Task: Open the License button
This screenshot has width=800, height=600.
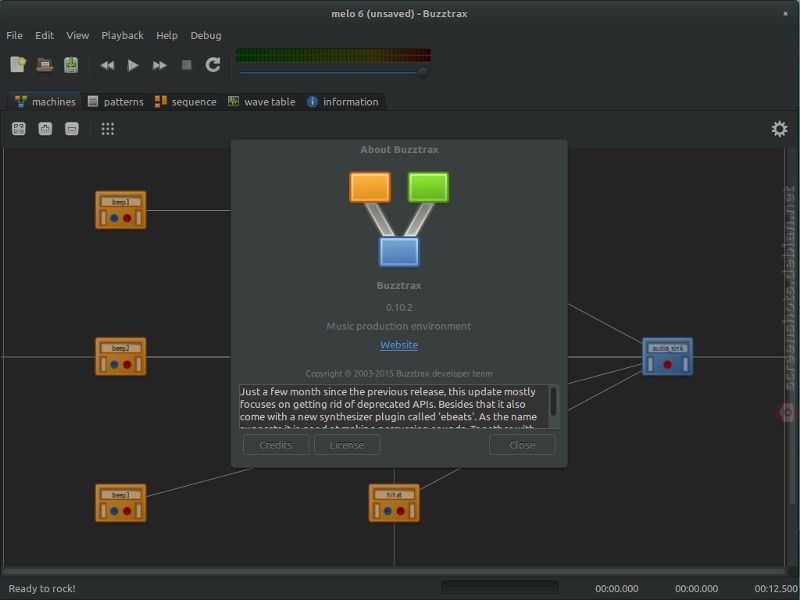Action: (x=347, y=444)
